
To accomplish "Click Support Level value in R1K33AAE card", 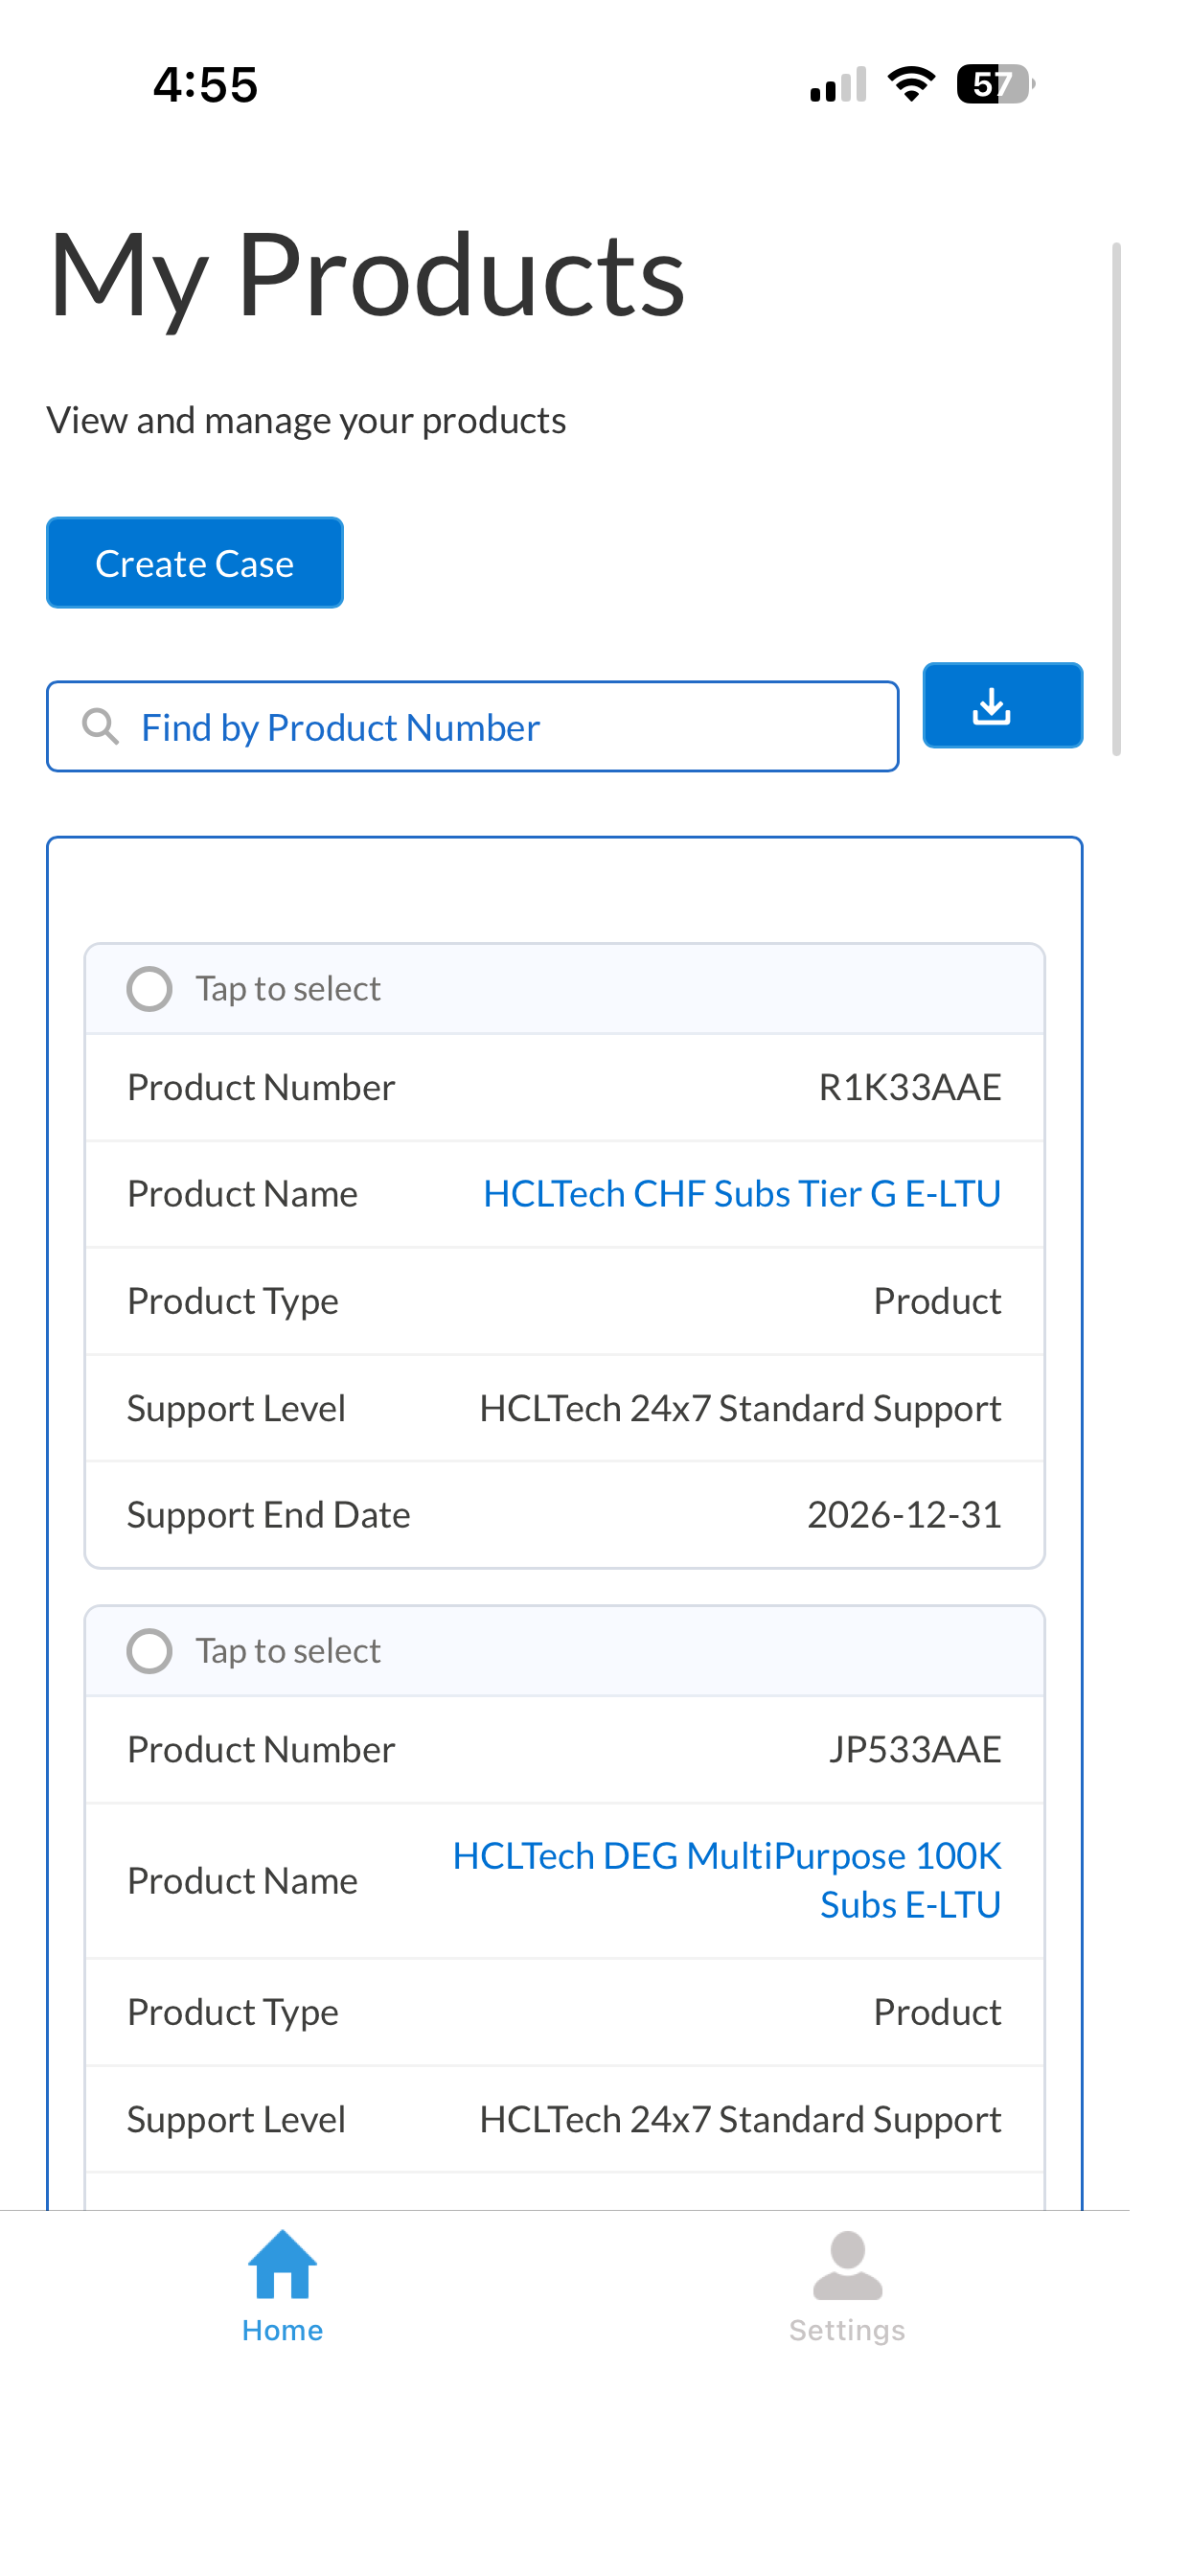I will click(x=740, y=1408).
